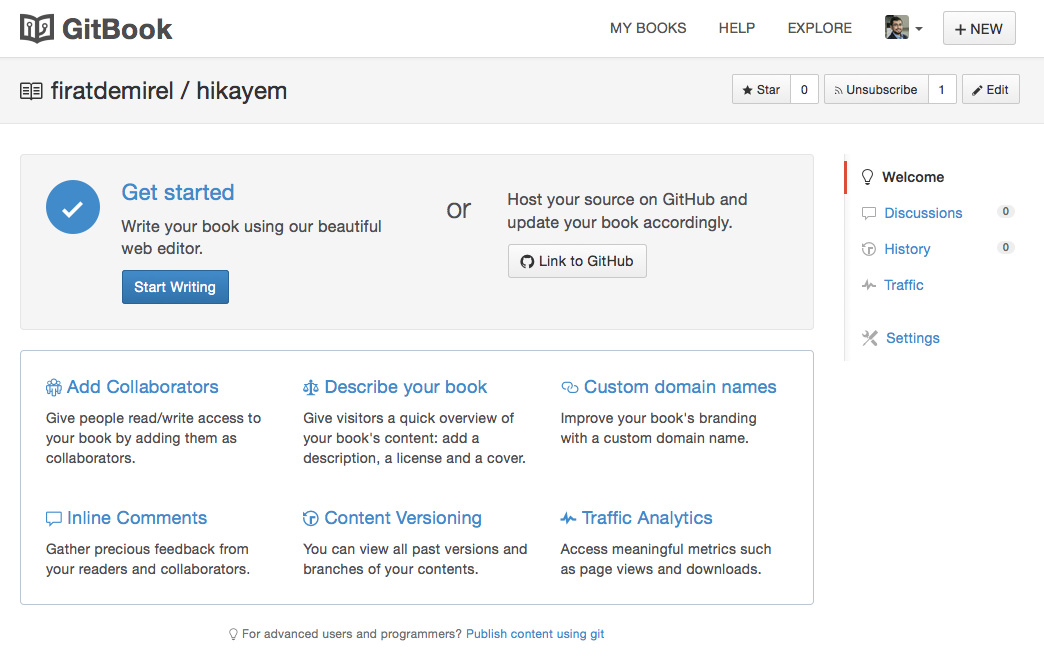Click the hikayem book name in title
1044x665 pixels.
point(241,91)
